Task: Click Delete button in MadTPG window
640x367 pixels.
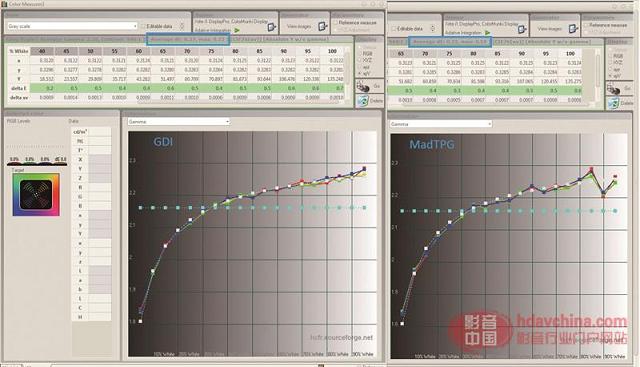Action: (x=619, y=103)
